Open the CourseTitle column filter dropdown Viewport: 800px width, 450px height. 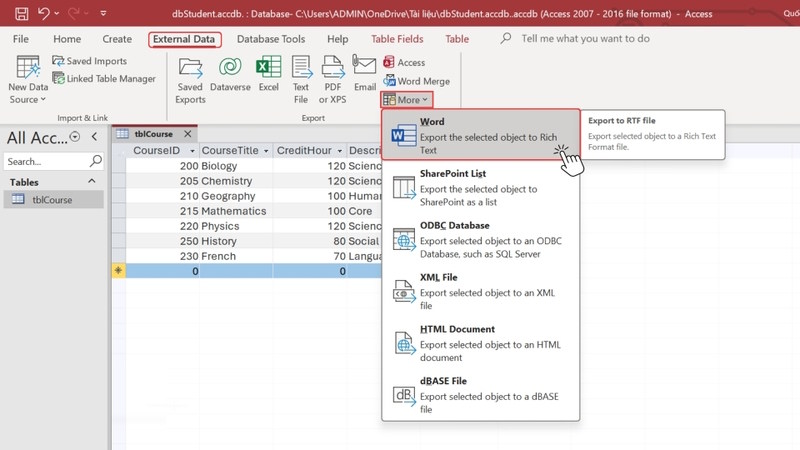(x=266, y=150)
